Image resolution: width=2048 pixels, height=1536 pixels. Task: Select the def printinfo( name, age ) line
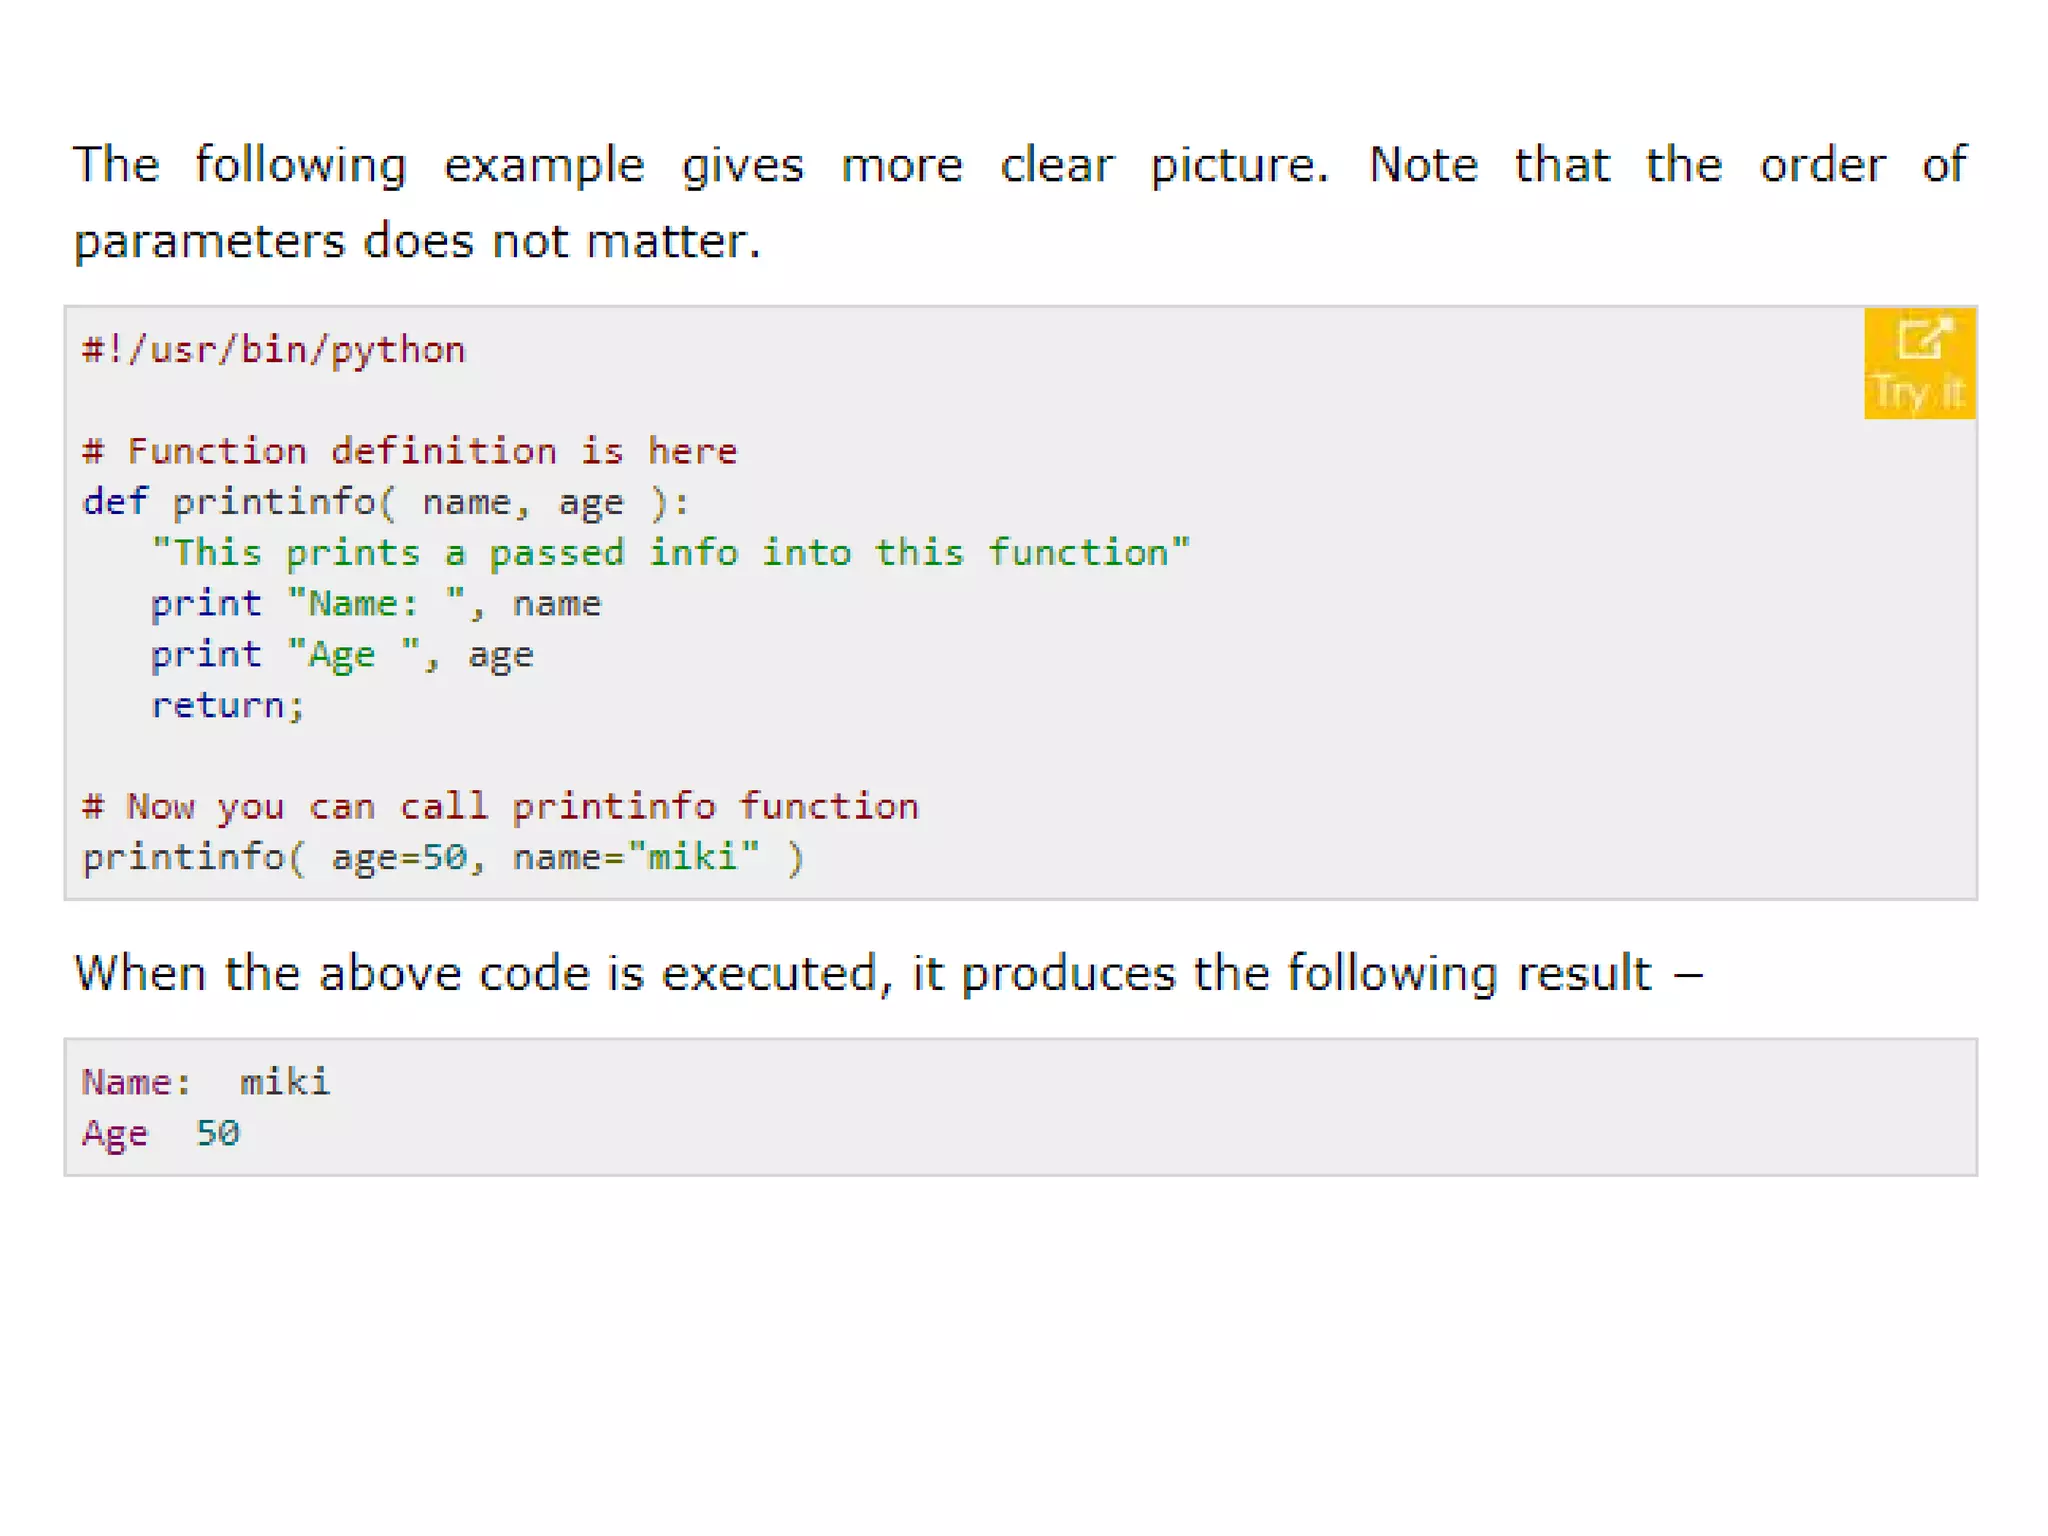click(386, 502)
